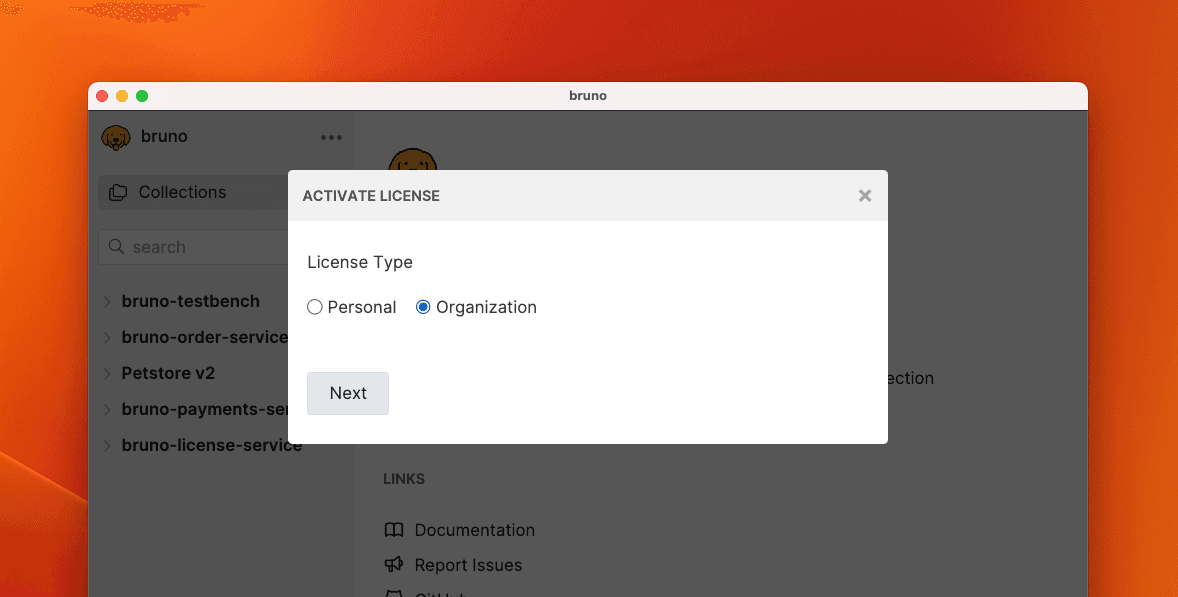Image resolution: width=1178 pixels, height=597 pixels.
Task: Click the bruno name in sidebar header
Action: 165,137
